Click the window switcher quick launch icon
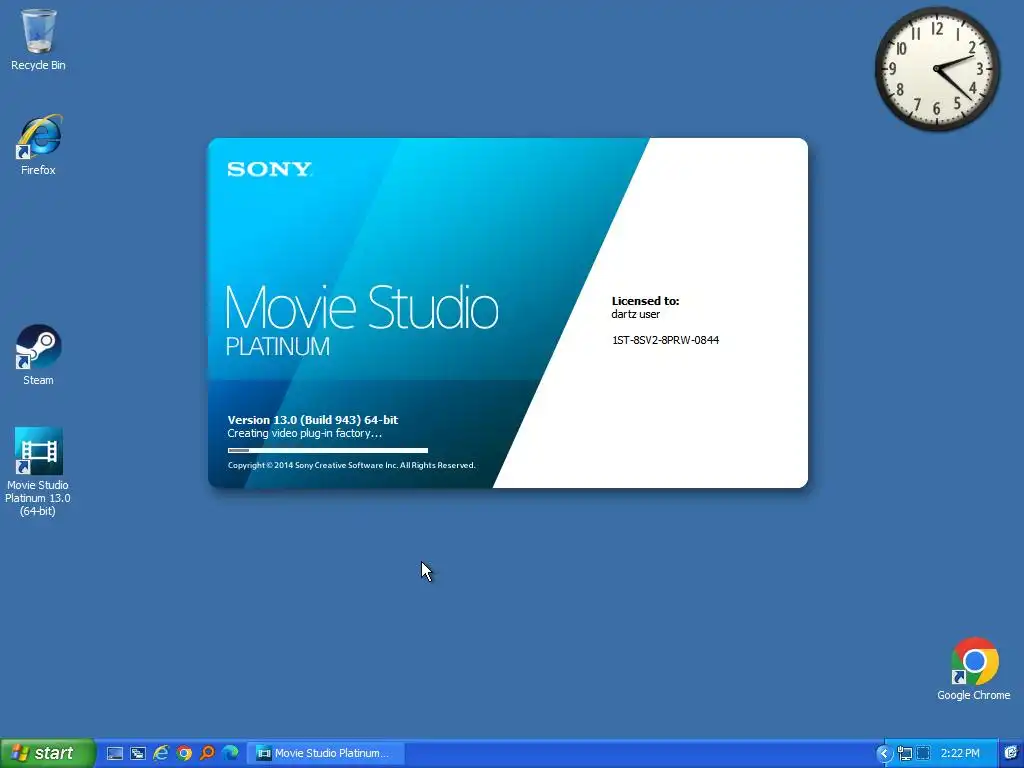The width and height of the screenshot is (1024, 768). point(138,754)
